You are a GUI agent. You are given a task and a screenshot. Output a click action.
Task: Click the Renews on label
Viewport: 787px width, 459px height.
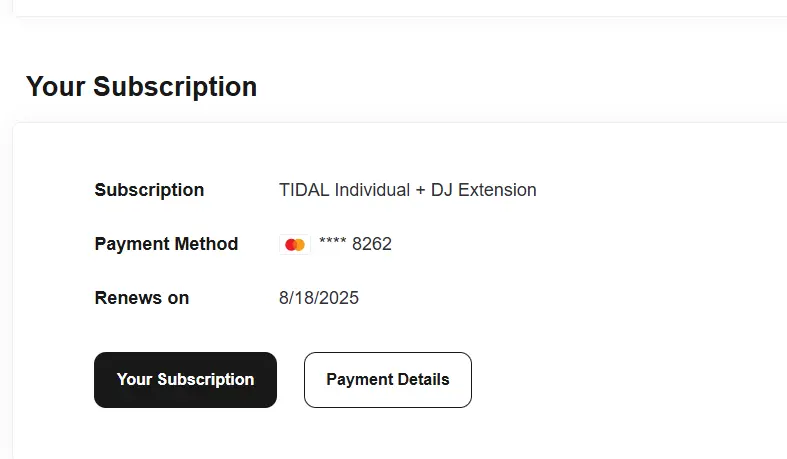click(x=142, y=298)
